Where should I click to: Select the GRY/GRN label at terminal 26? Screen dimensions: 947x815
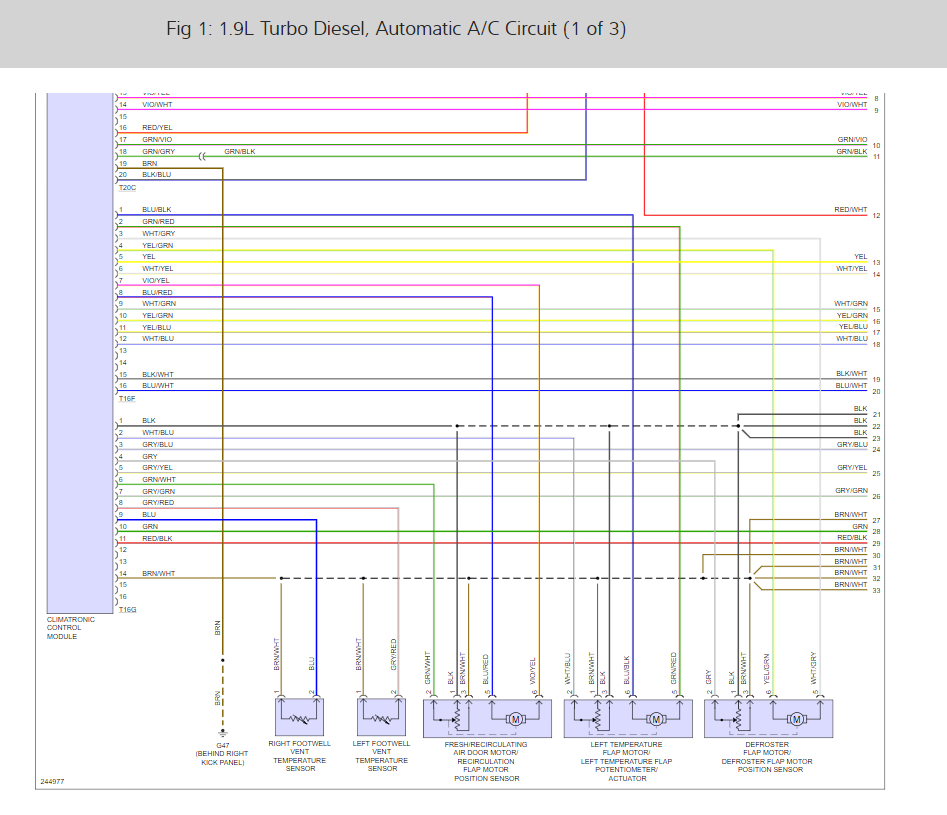(851, 491)
